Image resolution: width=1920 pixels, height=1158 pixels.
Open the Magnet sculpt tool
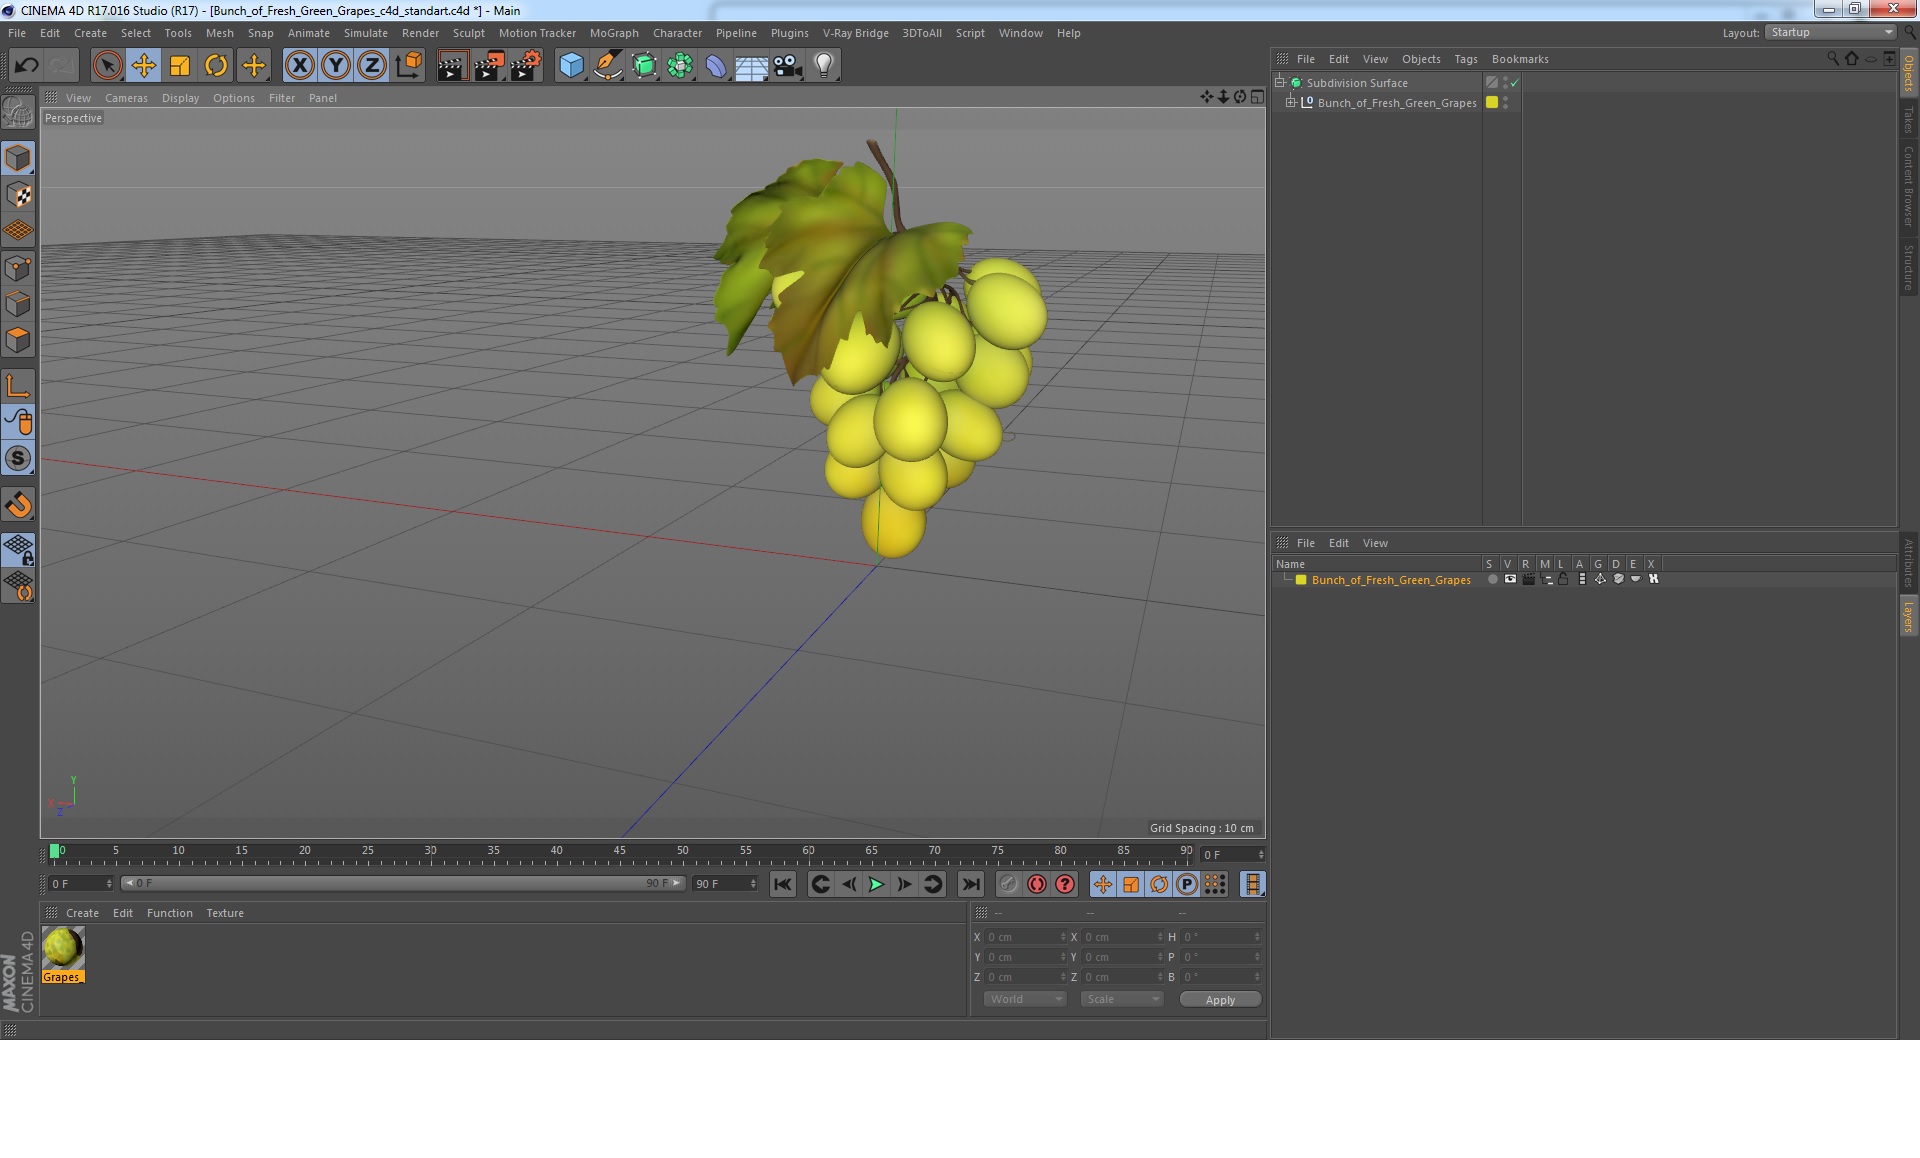pos(18,505)
